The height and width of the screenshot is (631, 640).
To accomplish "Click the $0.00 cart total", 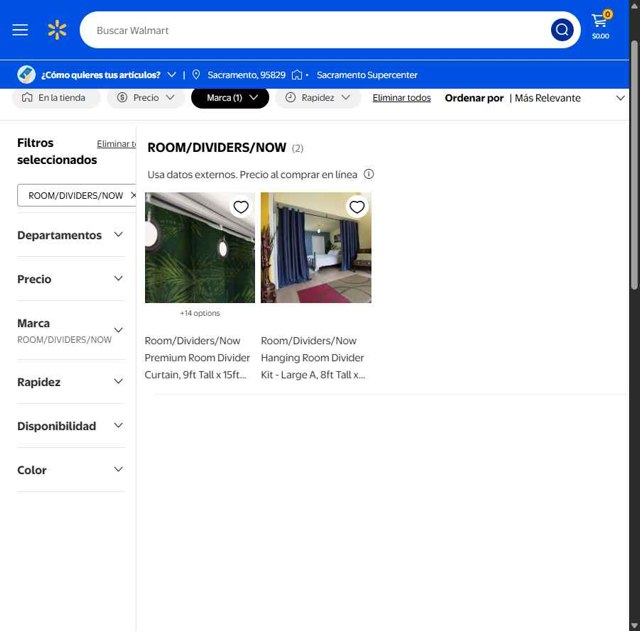I will tap(600, 36).
